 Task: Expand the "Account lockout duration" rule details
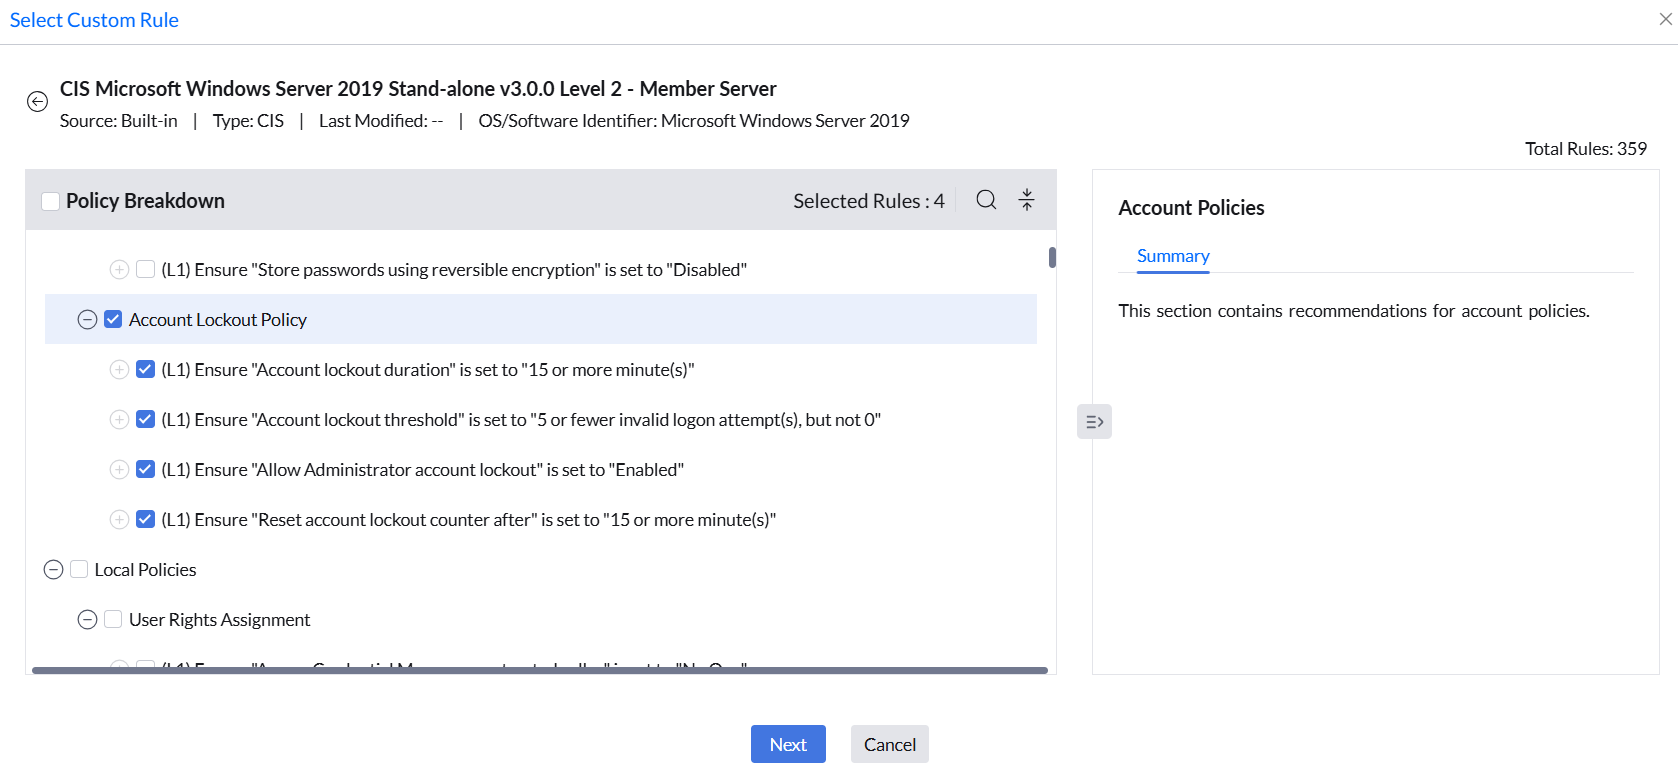tap(119, 369)
